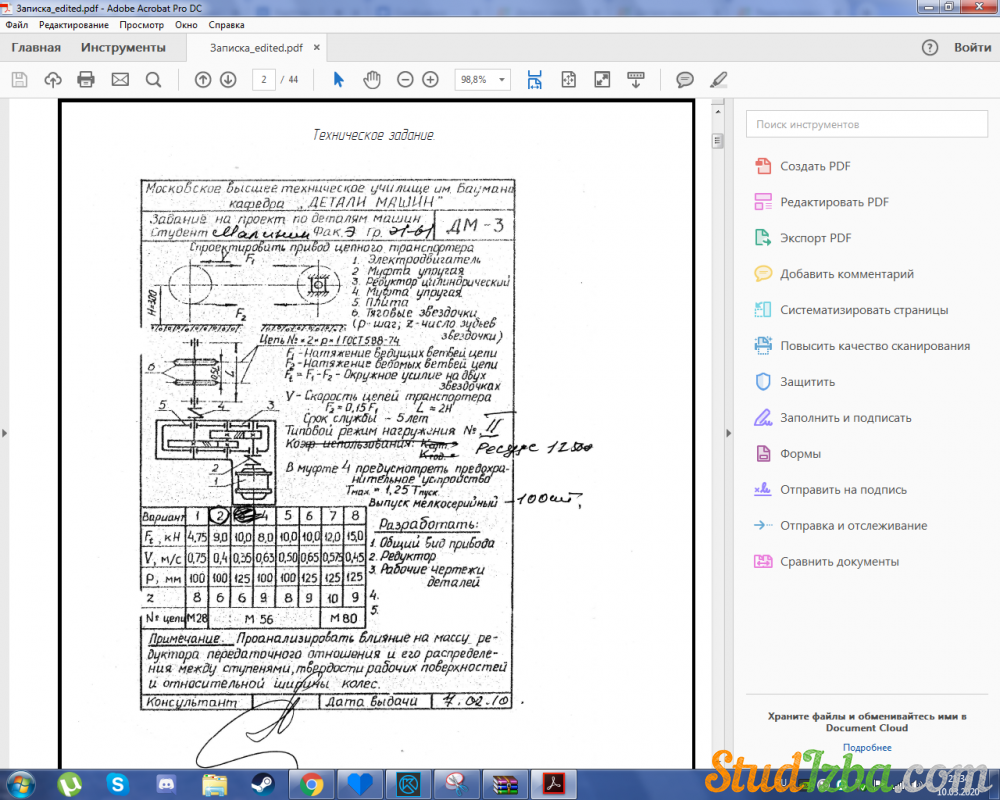Follow the Подробнее link
Screen dimensions: 1000x800
[866, 747]
